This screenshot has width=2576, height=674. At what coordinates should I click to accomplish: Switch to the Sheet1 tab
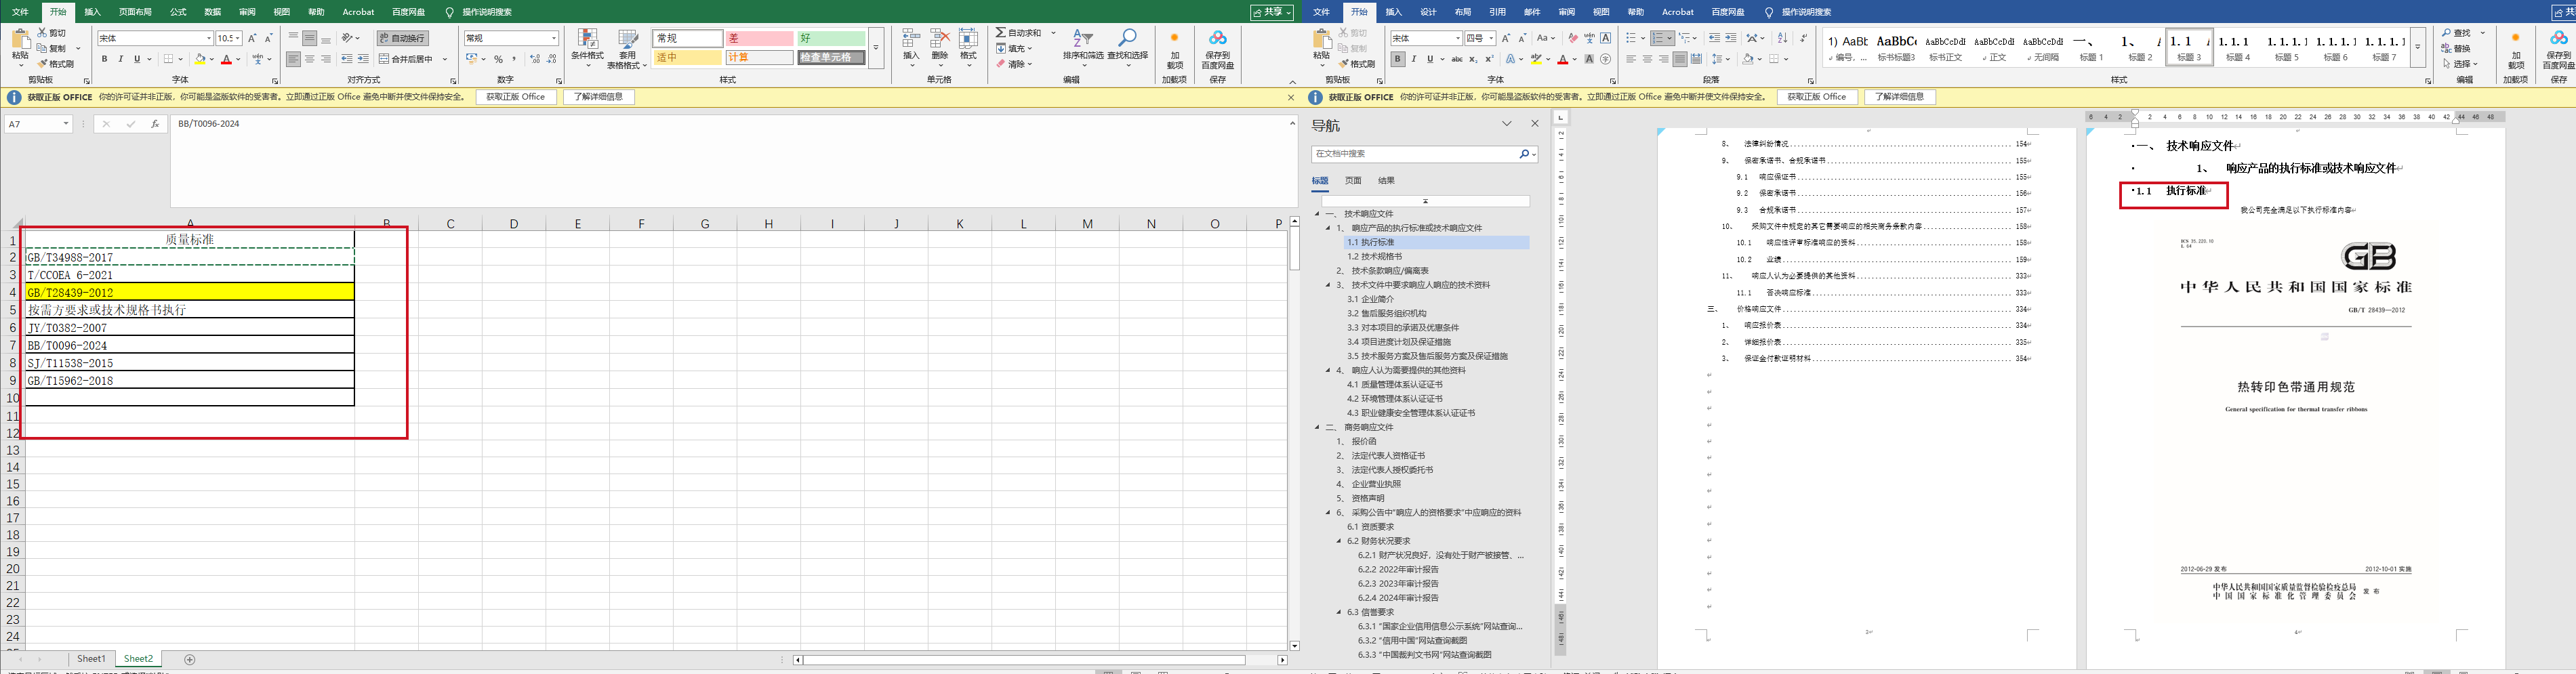pyautogui.click(x=91, y=659)
